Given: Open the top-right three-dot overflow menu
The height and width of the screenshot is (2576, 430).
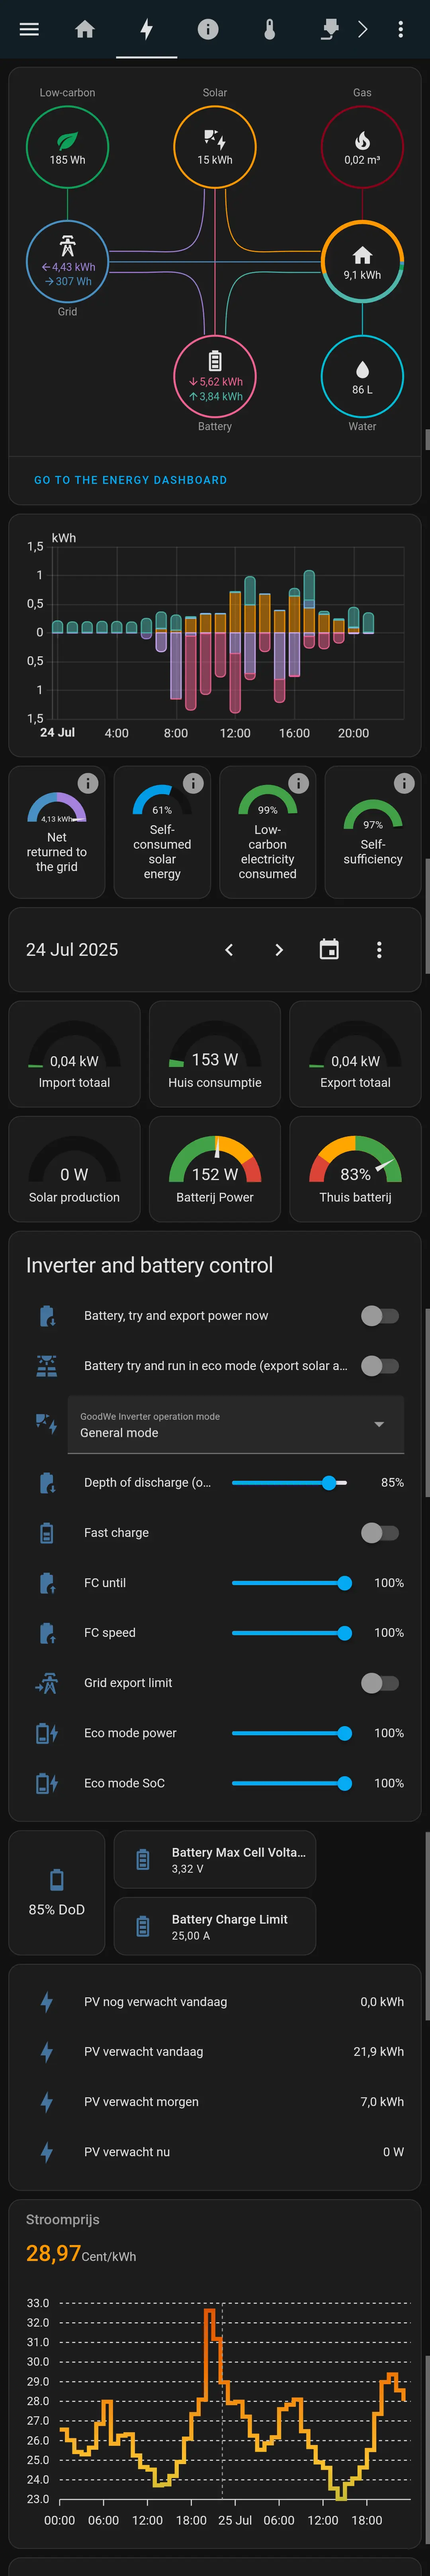Looking at the screenshot, I should pos(400,29).
